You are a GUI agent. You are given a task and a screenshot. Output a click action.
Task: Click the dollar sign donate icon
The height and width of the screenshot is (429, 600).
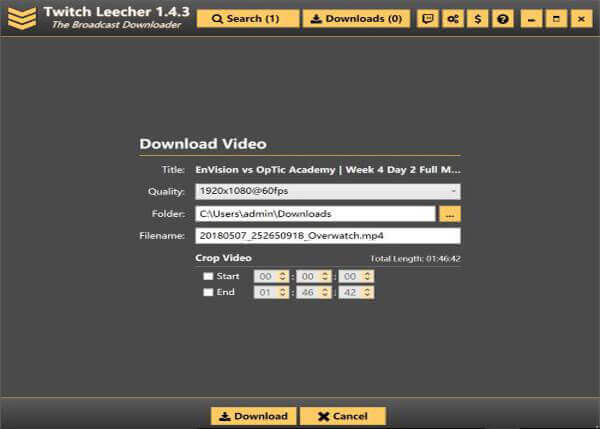coord(478,19)
